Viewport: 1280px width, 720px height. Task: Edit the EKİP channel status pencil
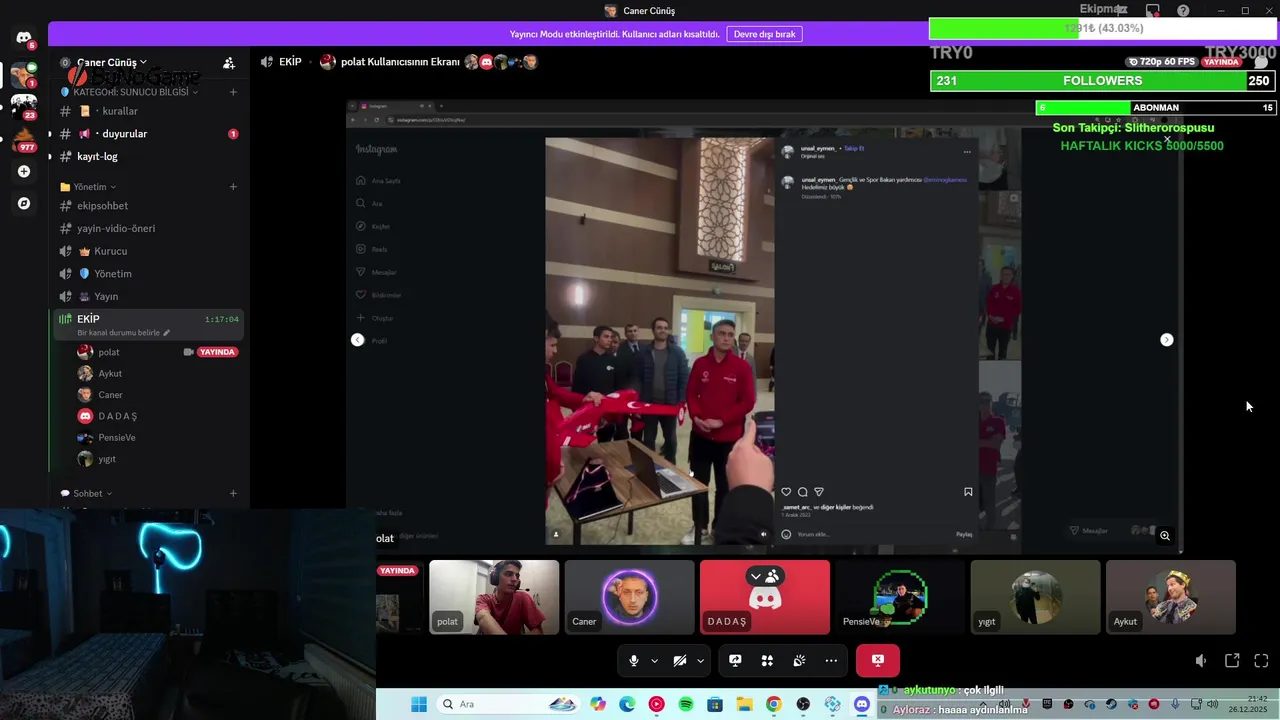167,333
